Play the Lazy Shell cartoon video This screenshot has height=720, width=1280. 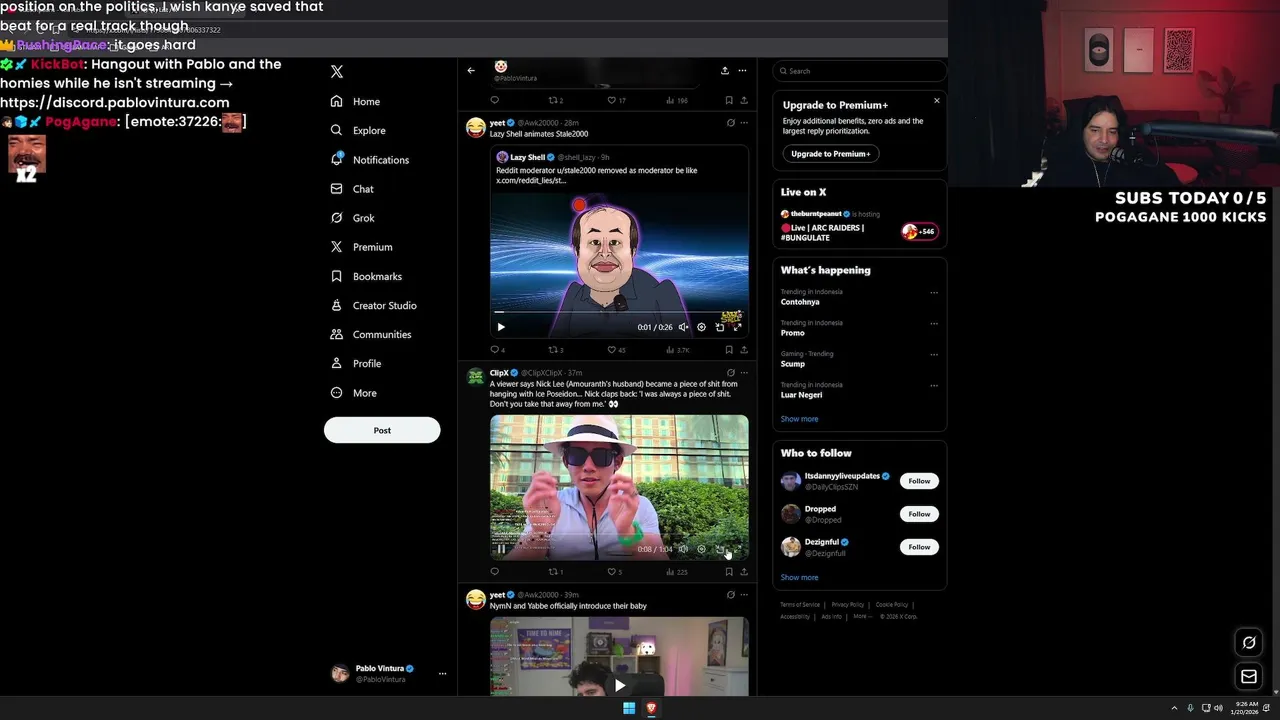click(x=501, y=327)
